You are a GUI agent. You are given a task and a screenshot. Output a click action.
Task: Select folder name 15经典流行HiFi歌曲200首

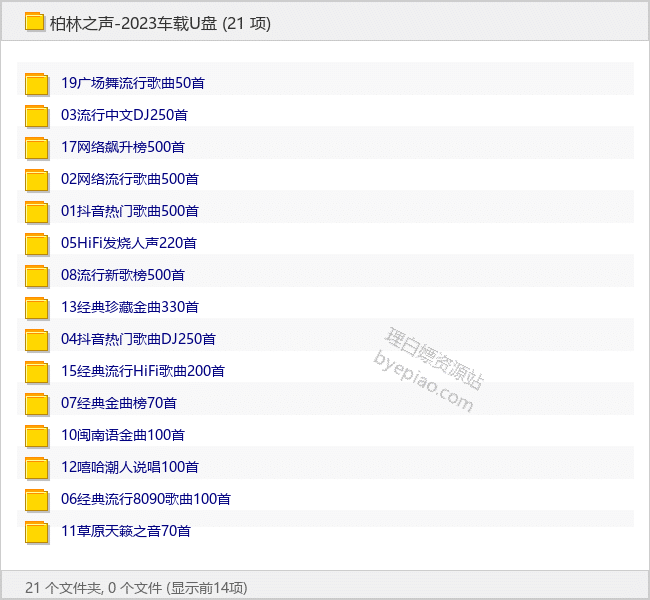tap(143, 371)
